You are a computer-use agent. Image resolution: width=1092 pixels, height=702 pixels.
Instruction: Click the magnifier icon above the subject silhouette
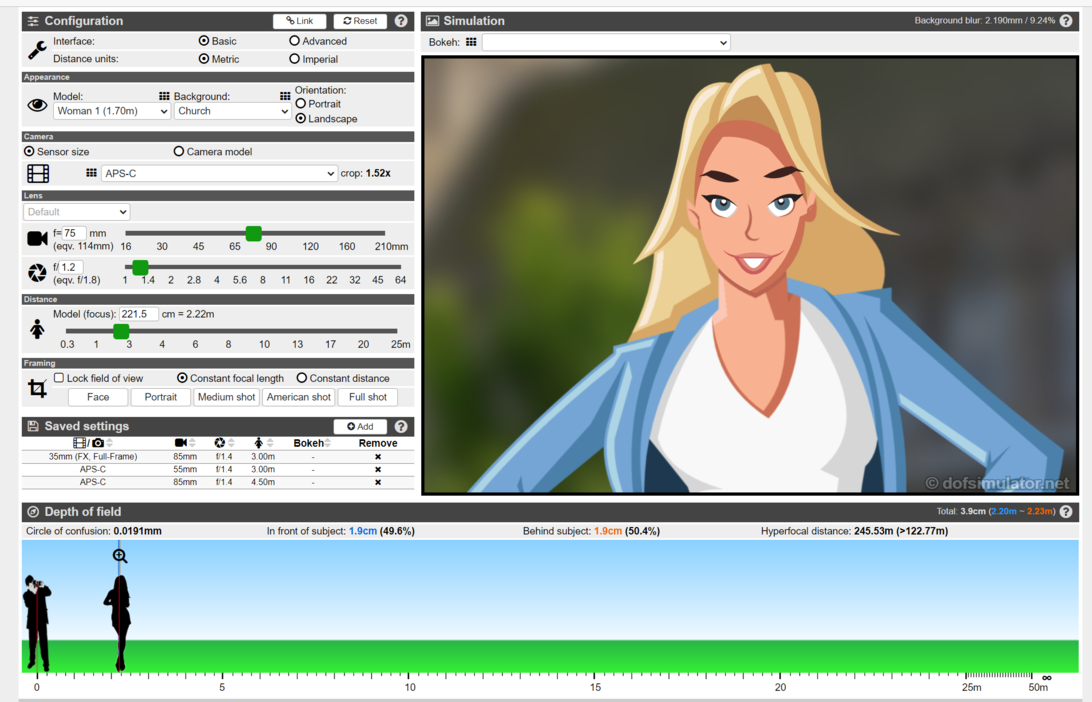120,556
